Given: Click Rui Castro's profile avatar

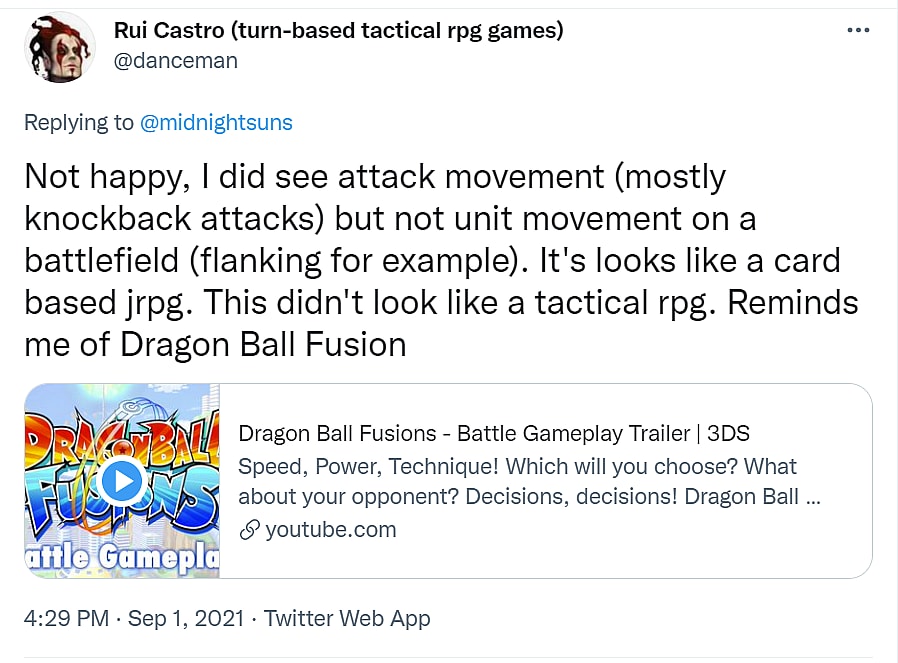Looking at the screenshot, I should point(60,47).
